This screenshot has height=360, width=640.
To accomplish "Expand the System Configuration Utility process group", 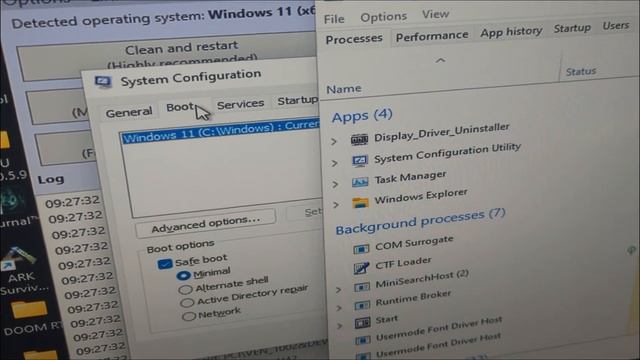I will [335, 163].
